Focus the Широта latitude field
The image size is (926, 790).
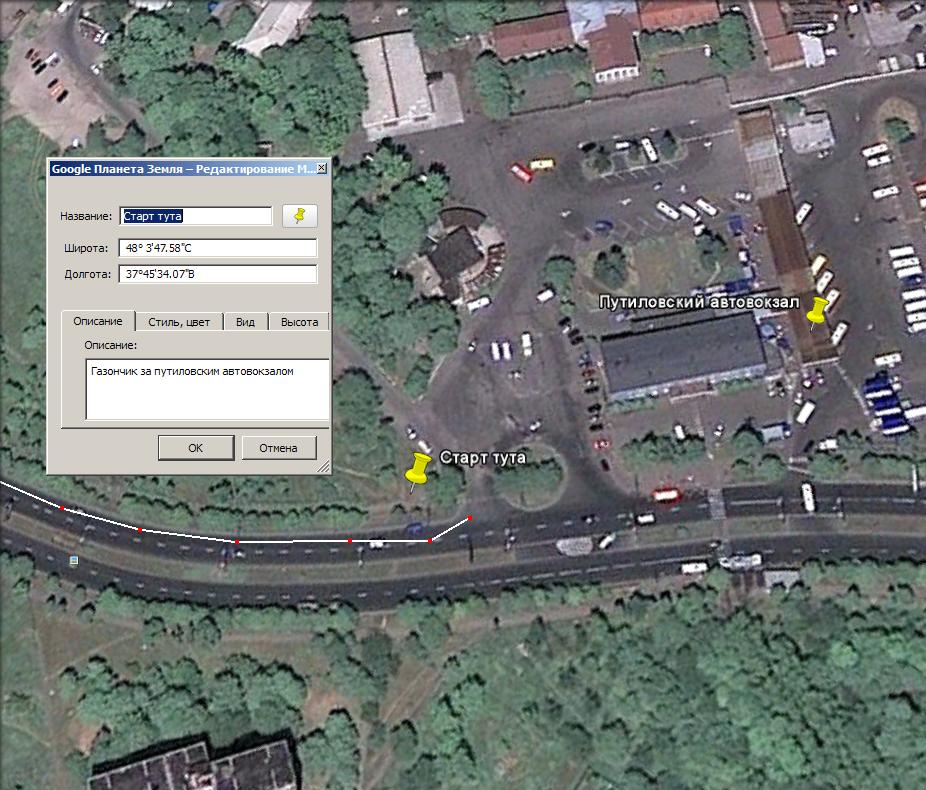tap(218, 248)
